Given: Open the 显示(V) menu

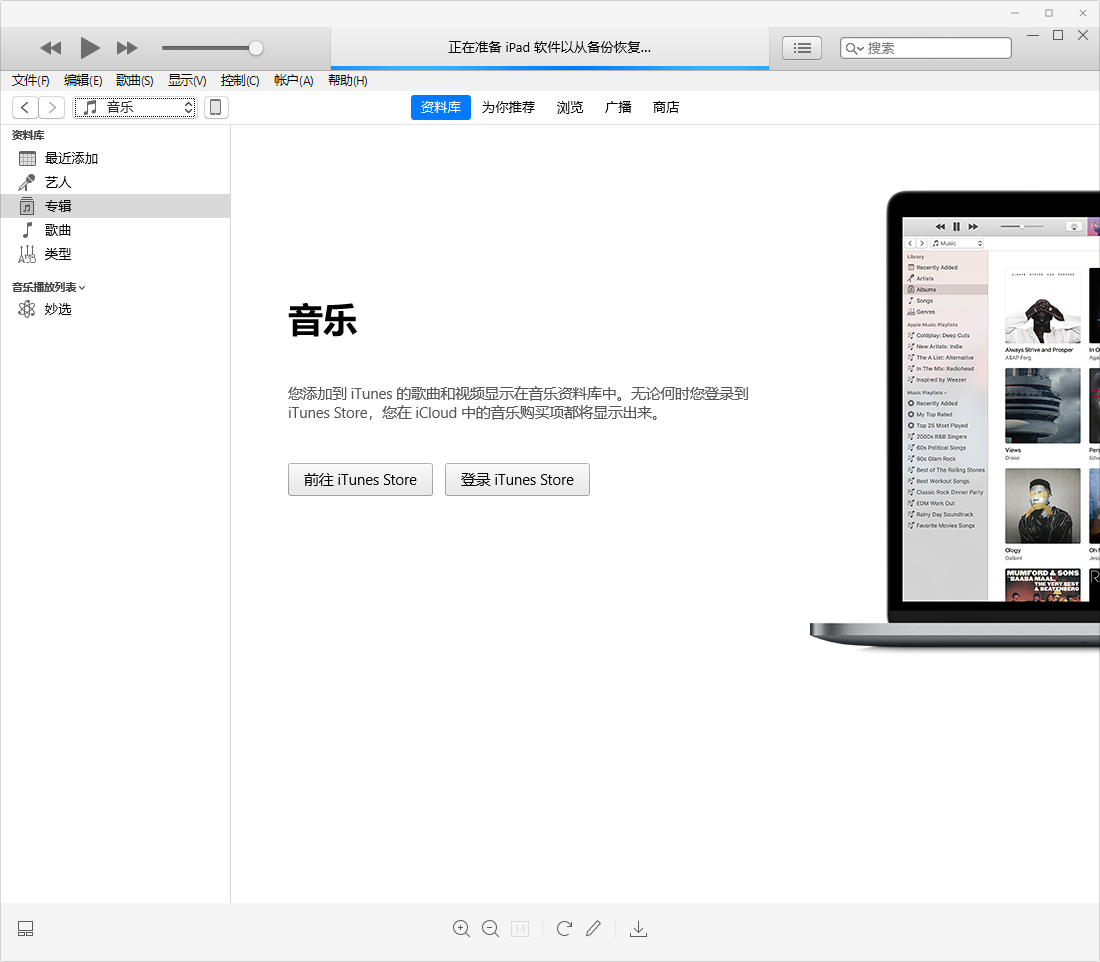Looking at the screenshot, I should [187, 81].
